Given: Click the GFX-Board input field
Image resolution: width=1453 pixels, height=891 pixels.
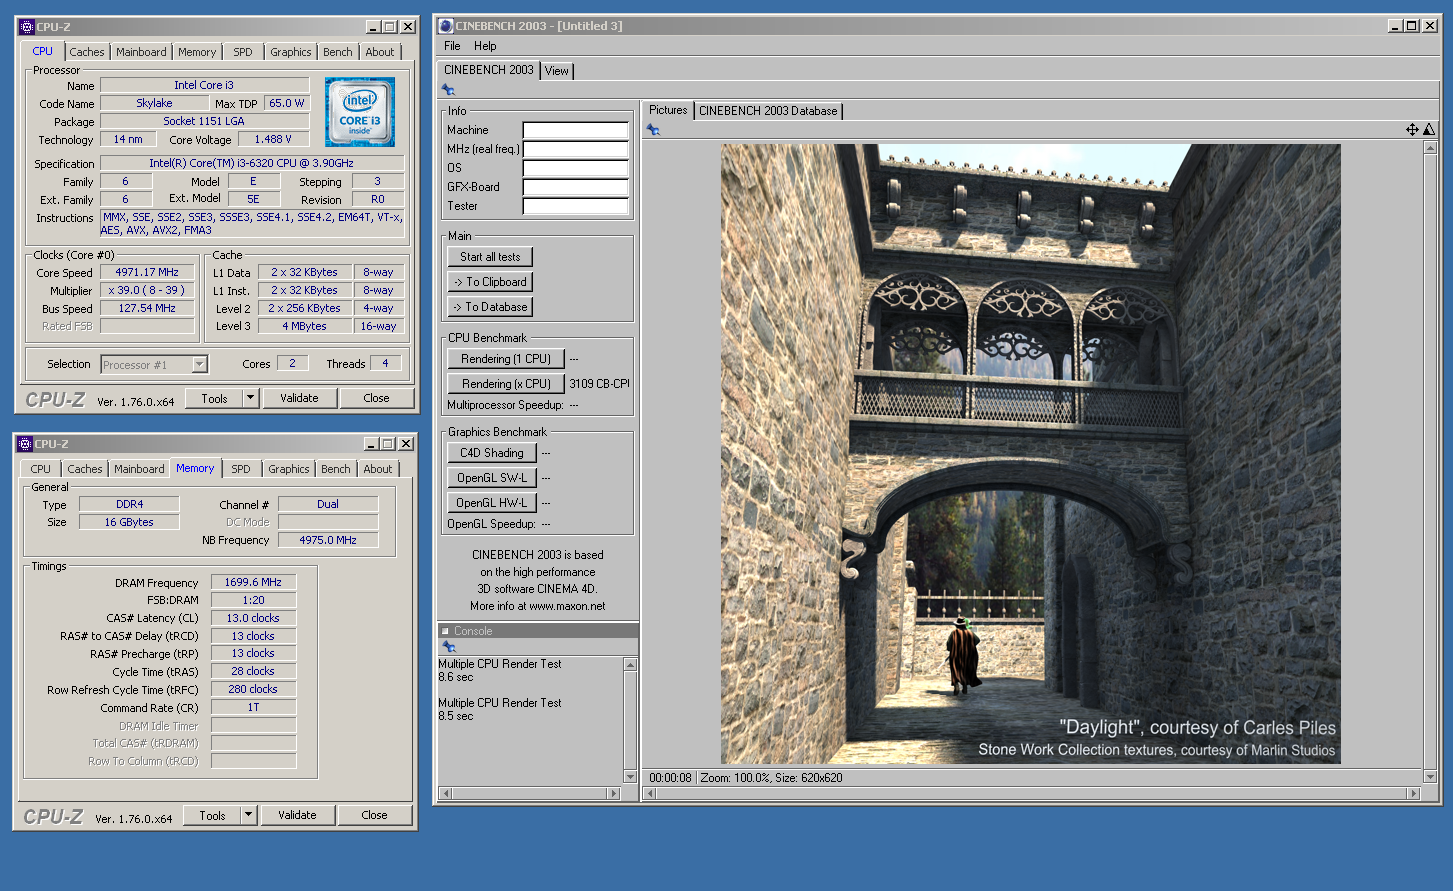Looking at the screenshot, I should click(x=576, y=187).
